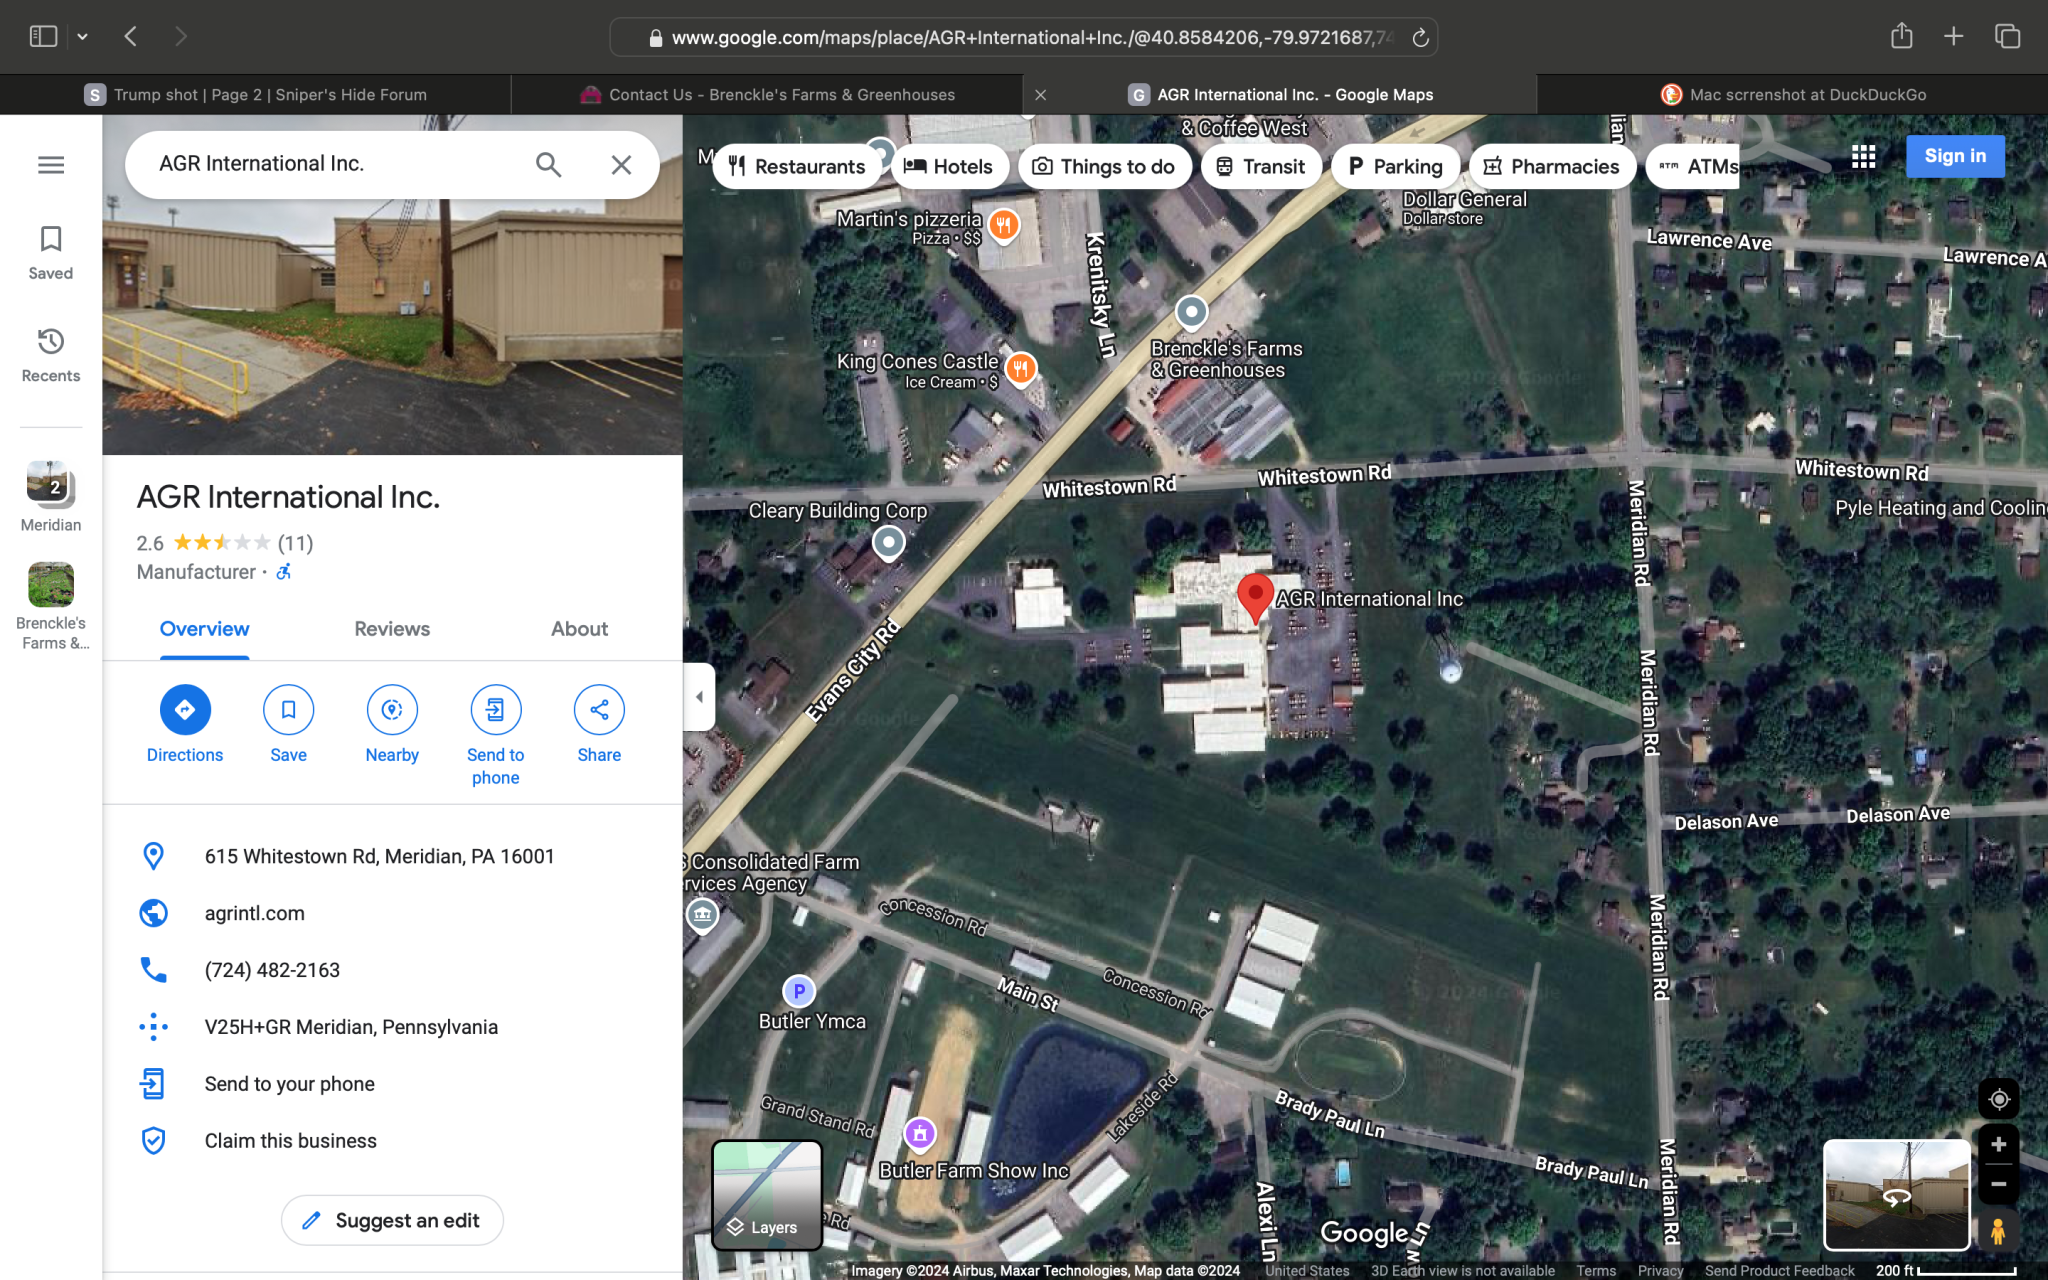
Task: Click the Directions icon button
Action: [x=185, y=710]
